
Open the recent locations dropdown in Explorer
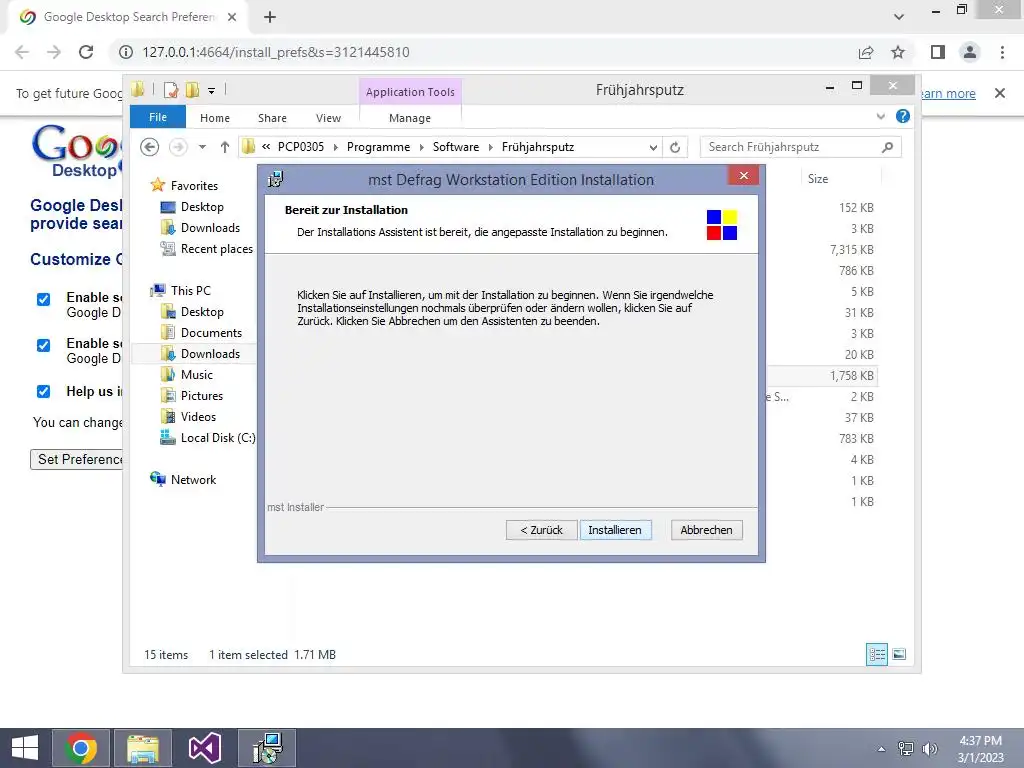[x=202, y=147]
